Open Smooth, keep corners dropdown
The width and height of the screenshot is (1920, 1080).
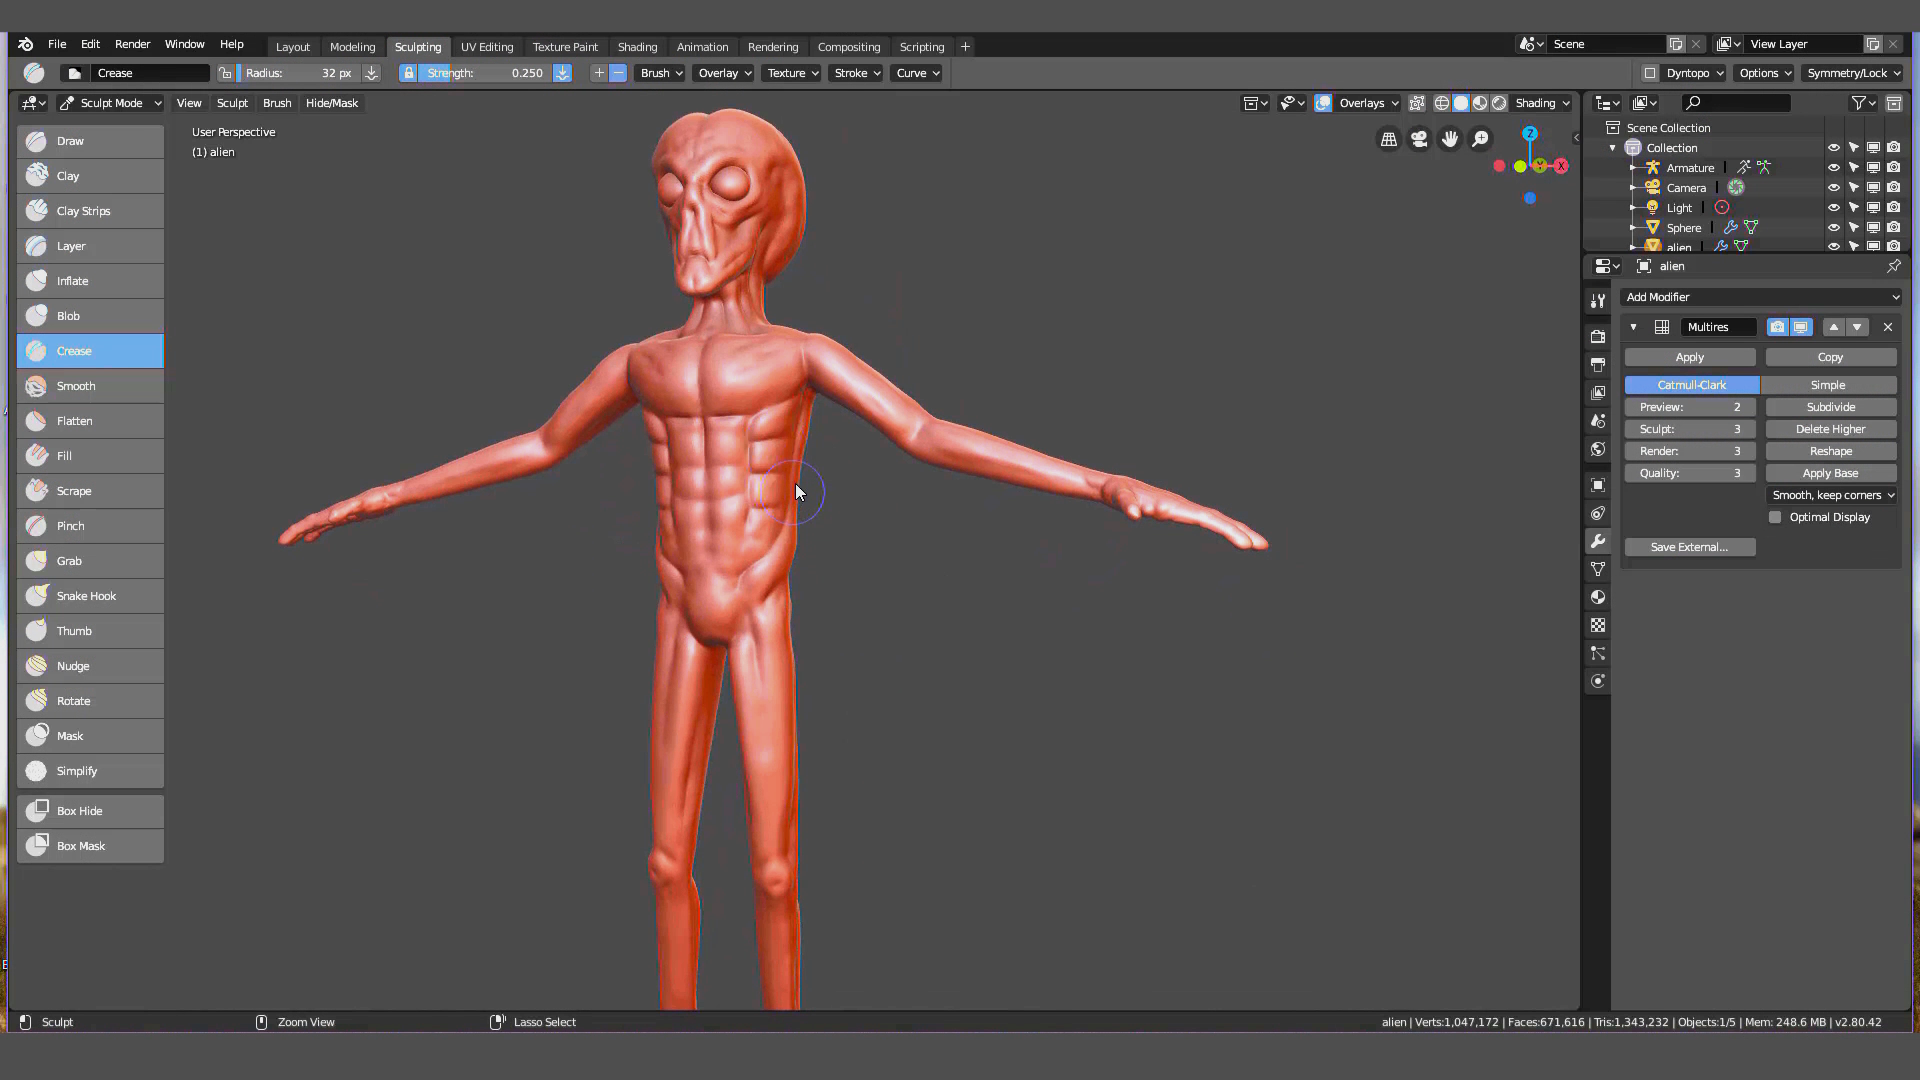point(1832,495)
